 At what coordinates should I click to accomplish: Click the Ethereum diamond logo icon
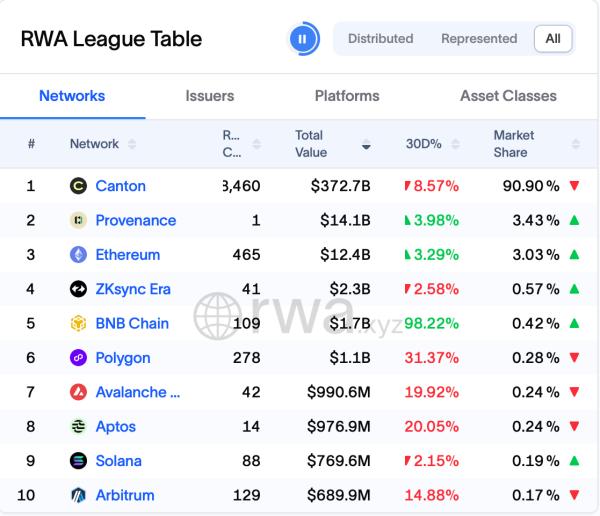(78, 255)
